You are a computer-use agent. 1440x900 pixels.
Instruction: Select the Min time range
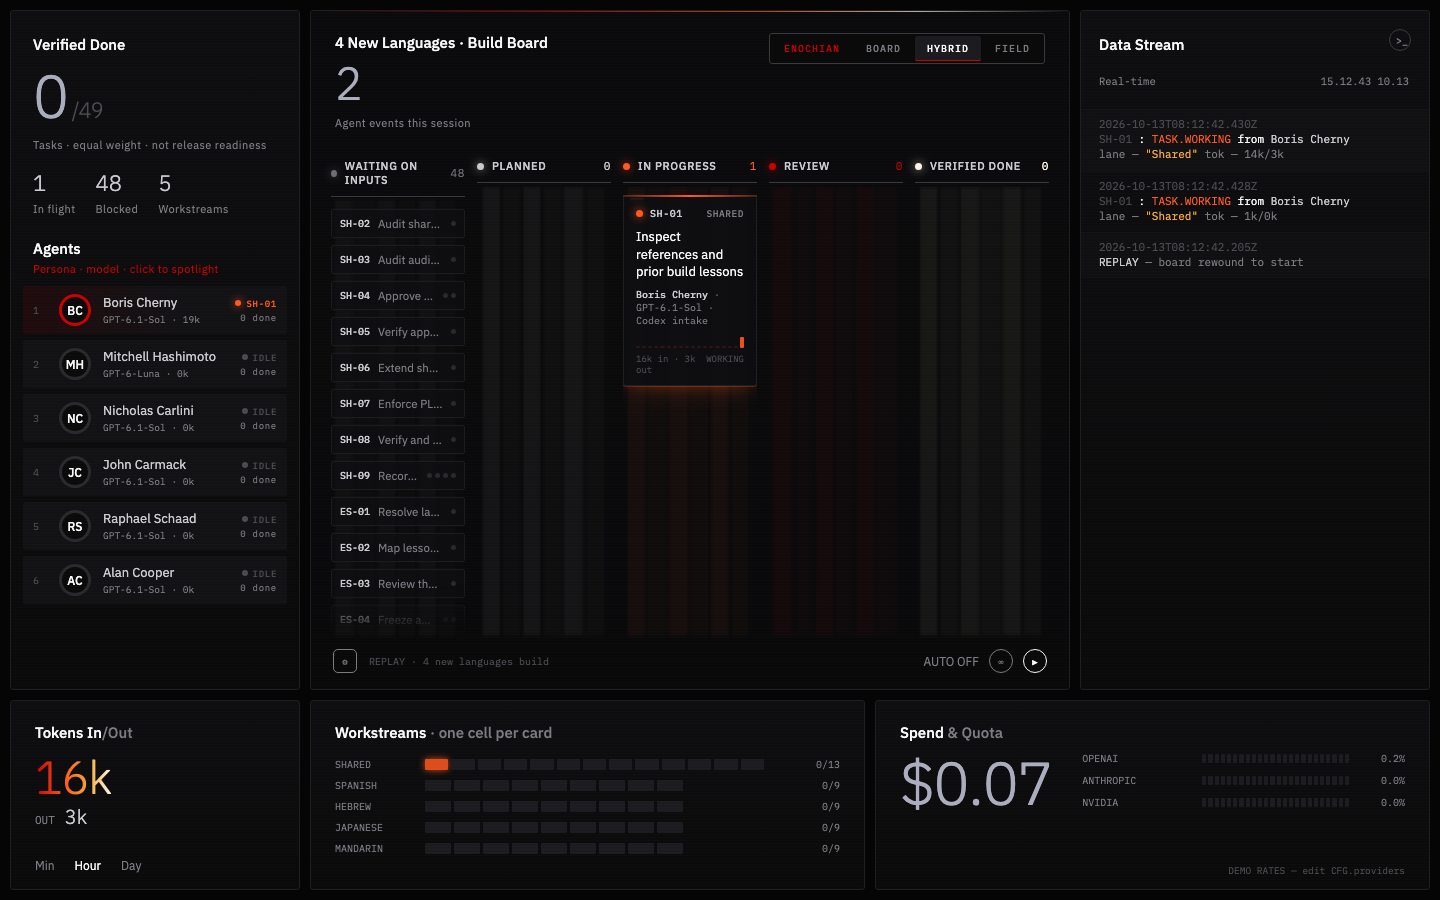tap(45, 866)
